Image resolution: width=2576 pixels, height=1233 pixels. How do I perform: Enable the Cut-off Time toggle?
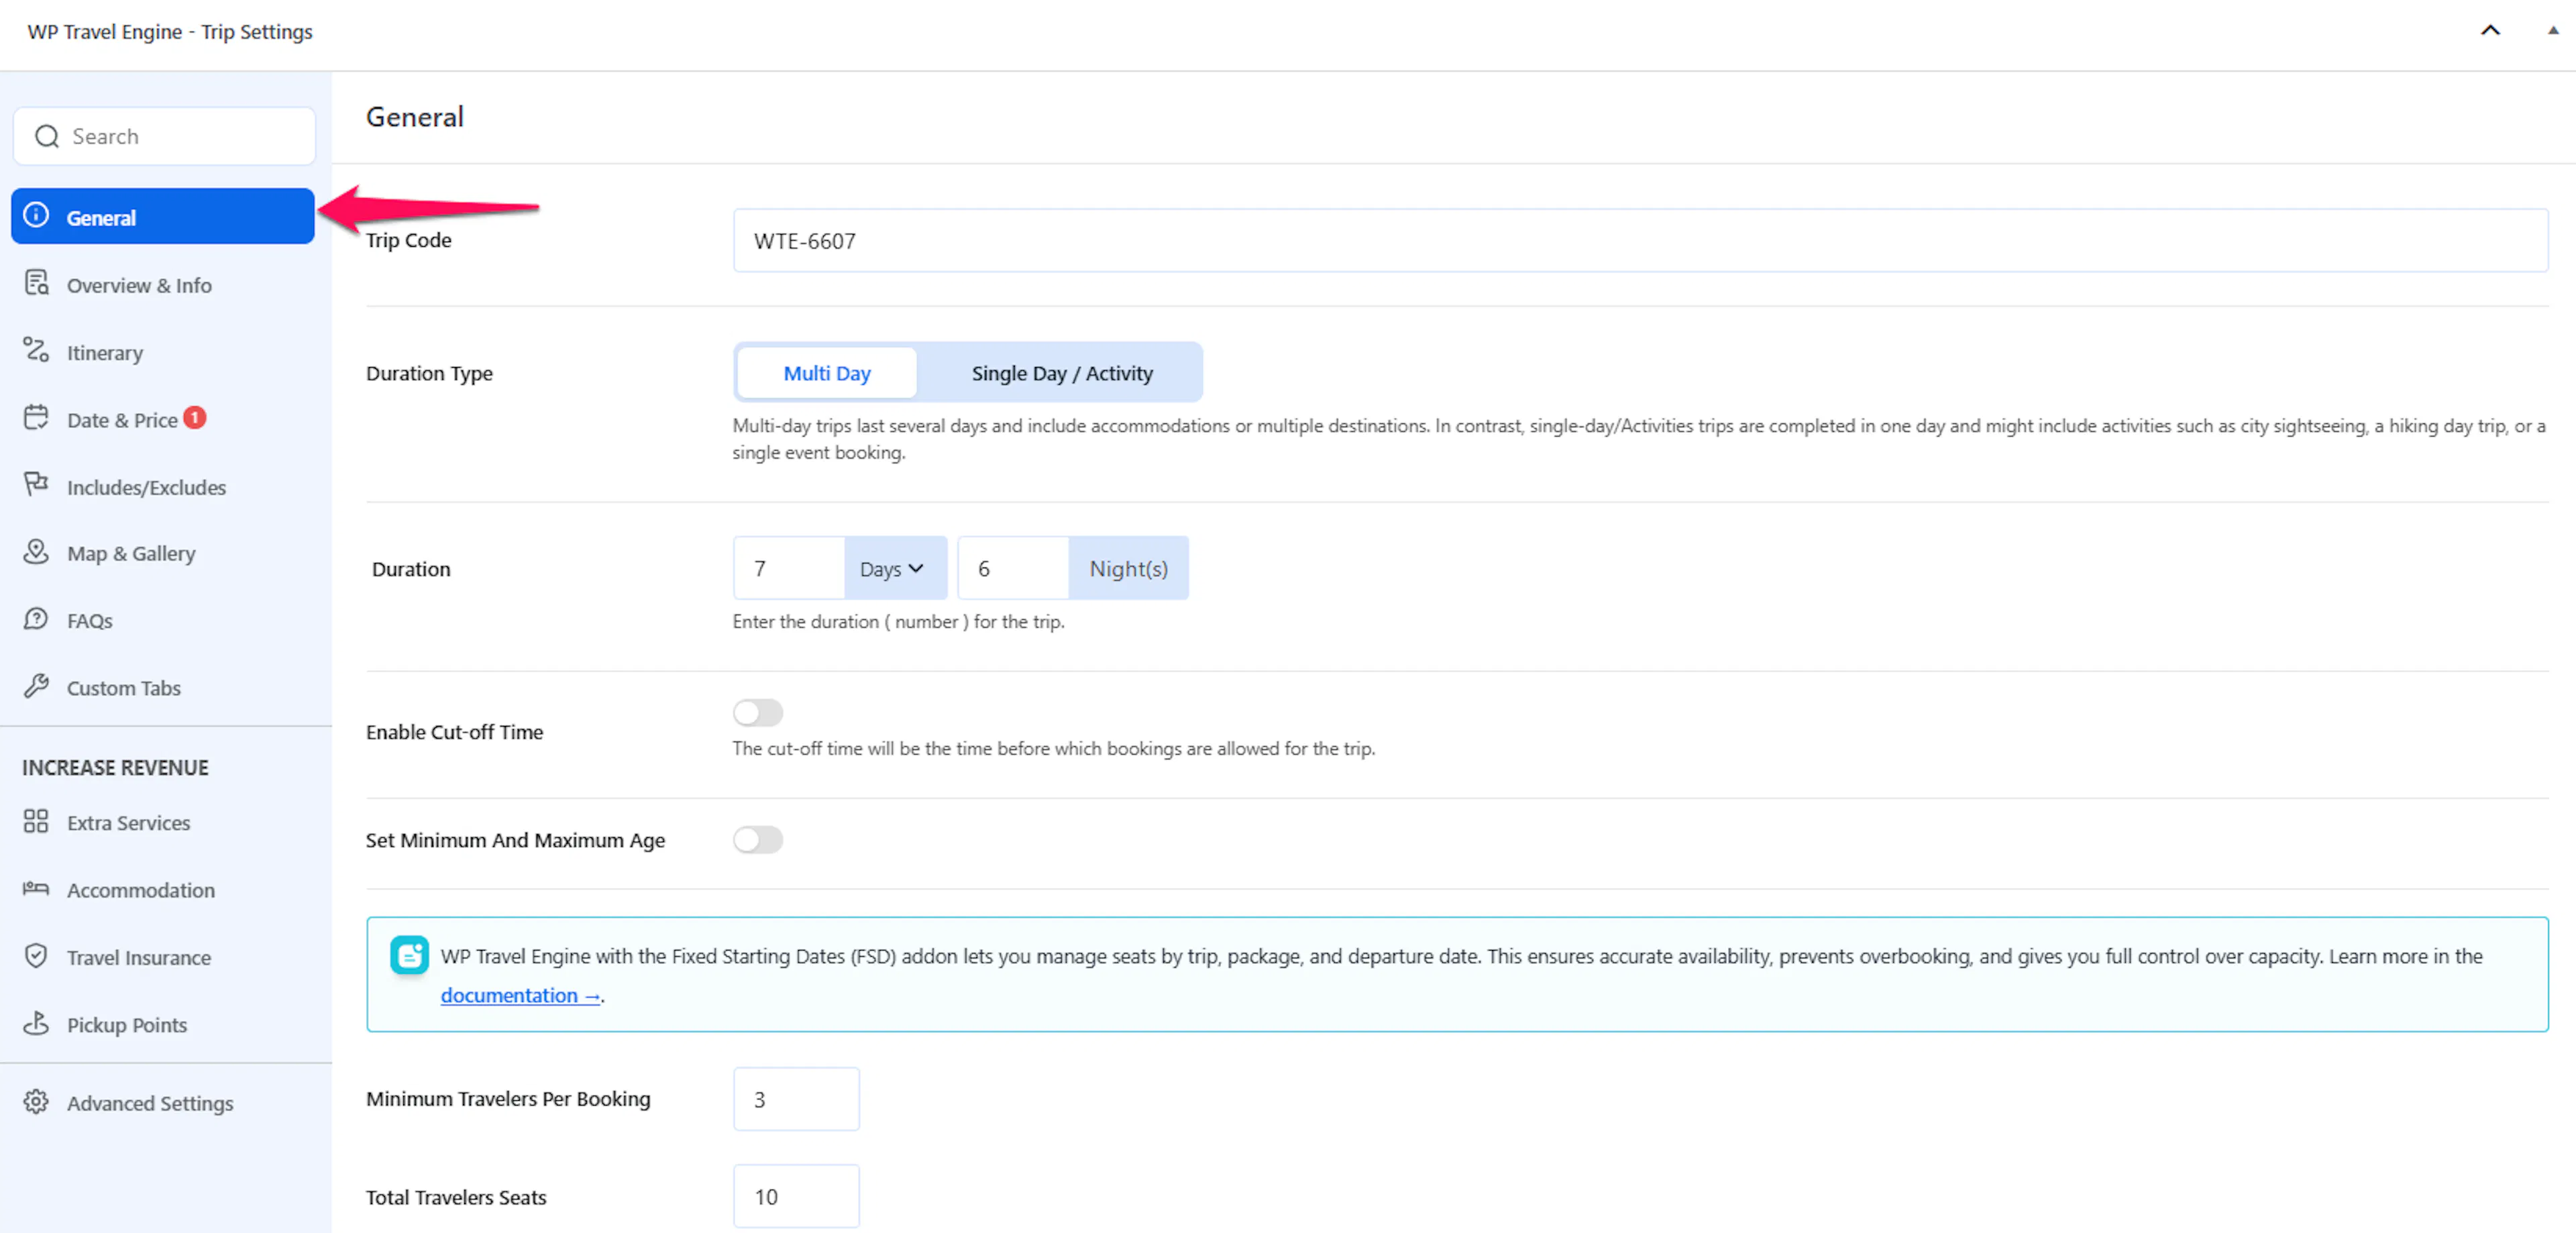click(x=757, y=712)
